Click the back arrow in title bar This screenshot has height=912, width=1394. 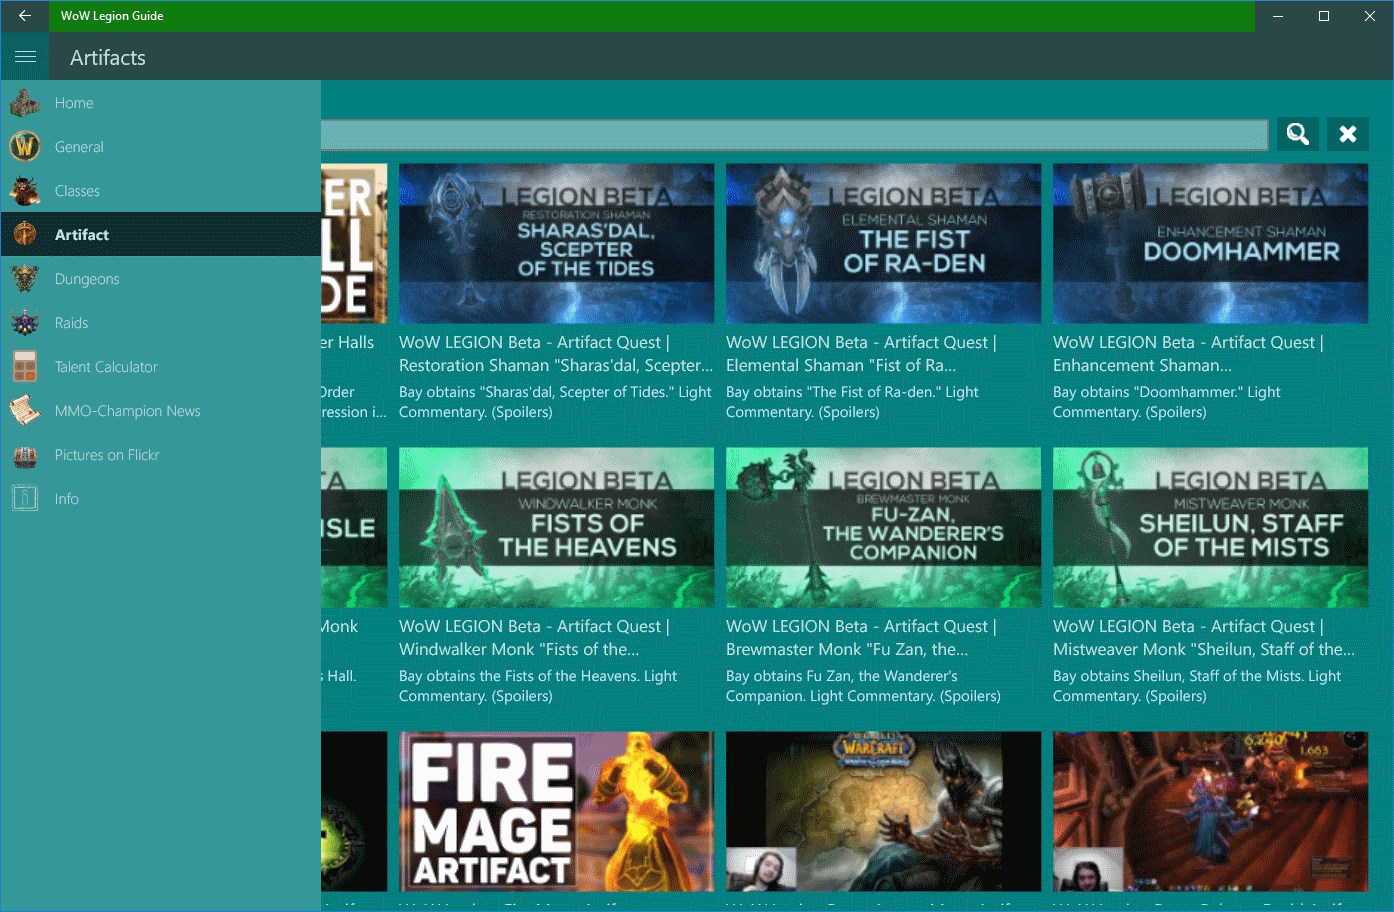[25, 16]
